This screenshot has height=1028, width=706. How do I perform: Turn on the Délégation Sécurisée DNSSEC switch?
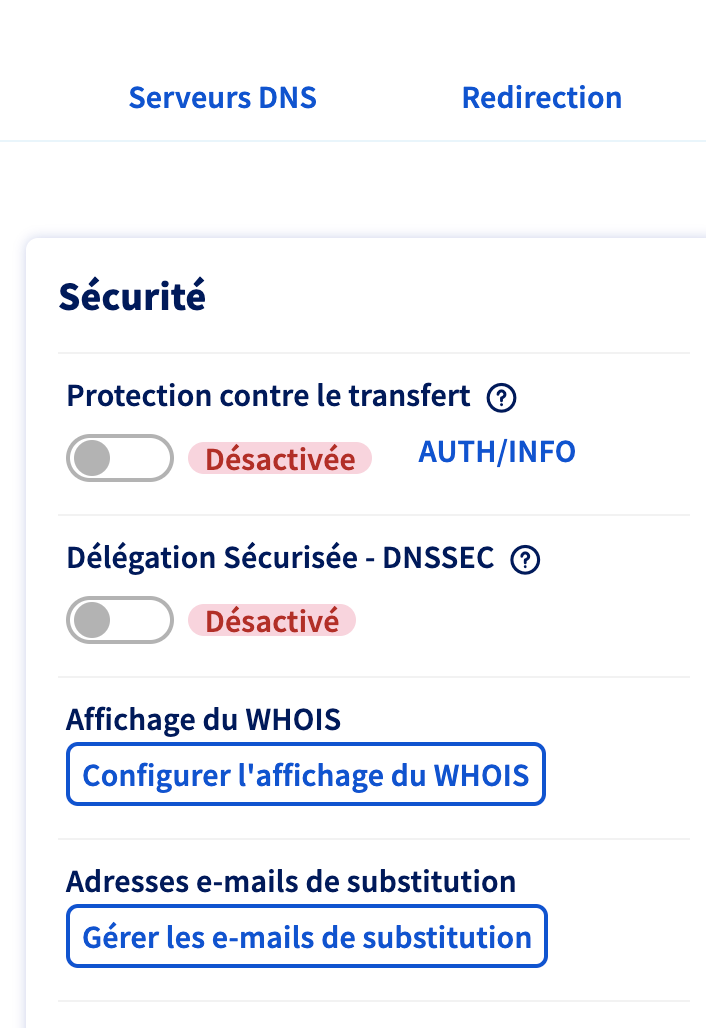pyautogui.click(x=120, y=620)
